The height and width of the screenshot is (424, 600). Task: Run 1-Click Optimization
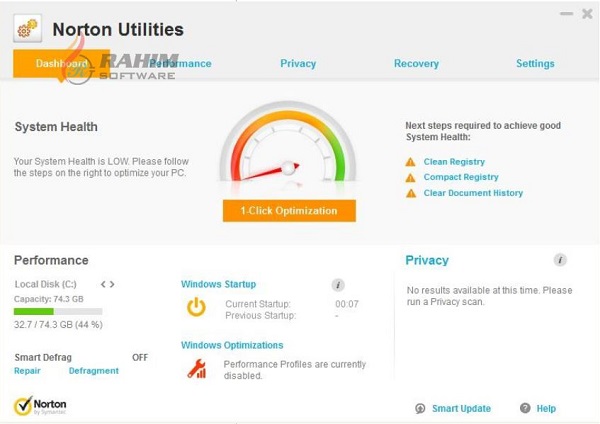[289, 211]
